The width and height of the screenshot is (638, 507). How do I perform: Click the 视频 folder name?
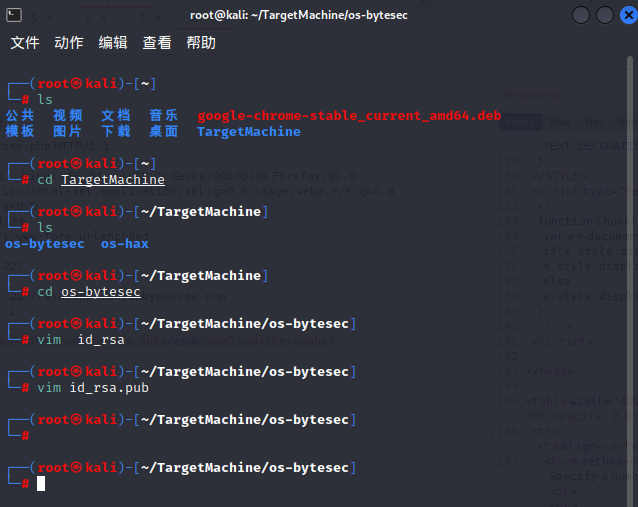coord(68,116)
